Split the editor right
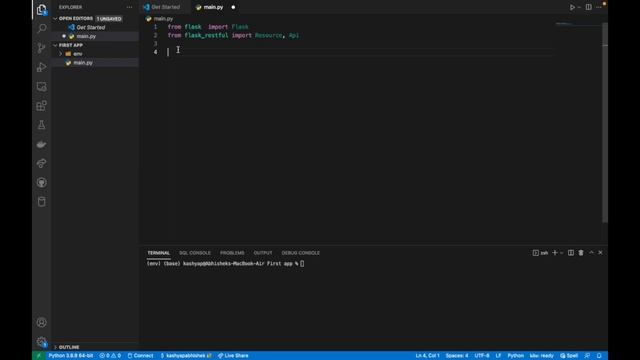This screenshot has height=360, width=640. tap(589, 7)
